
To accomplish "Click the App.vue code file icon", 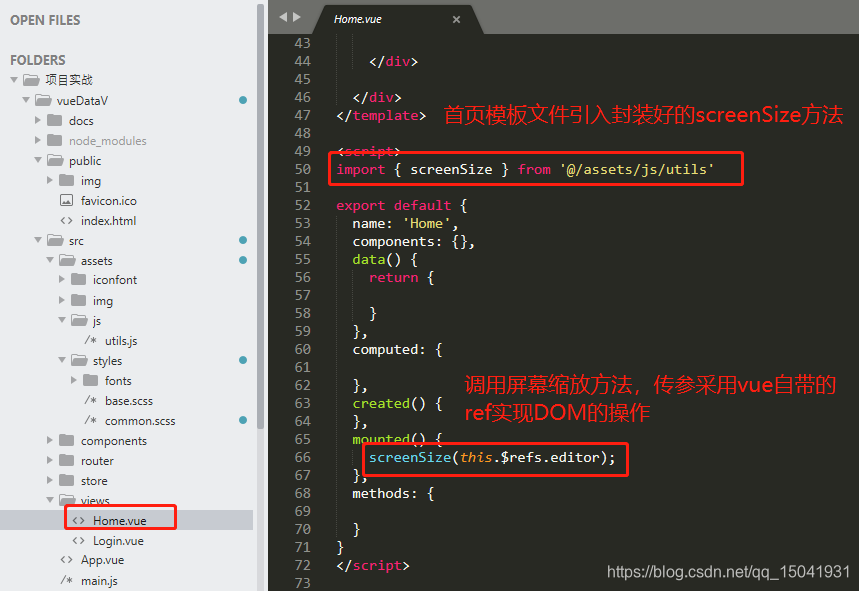I will pyautogui.click(x=66, y=560).
